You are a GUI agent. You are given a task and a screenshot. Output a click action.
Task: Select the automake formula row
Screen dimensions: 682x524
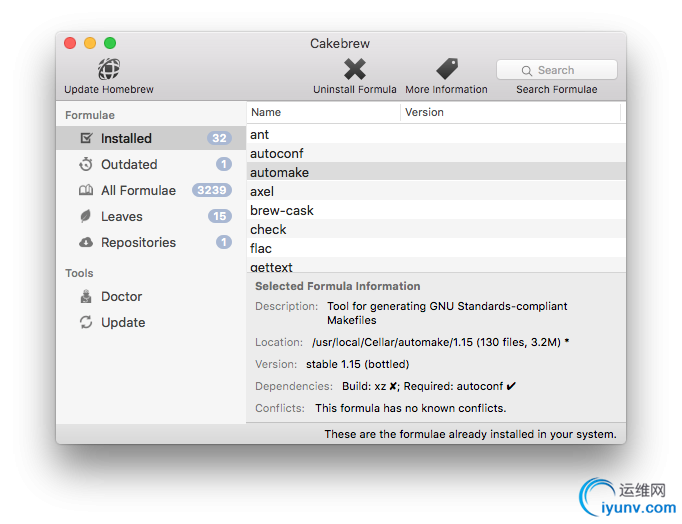436,172
